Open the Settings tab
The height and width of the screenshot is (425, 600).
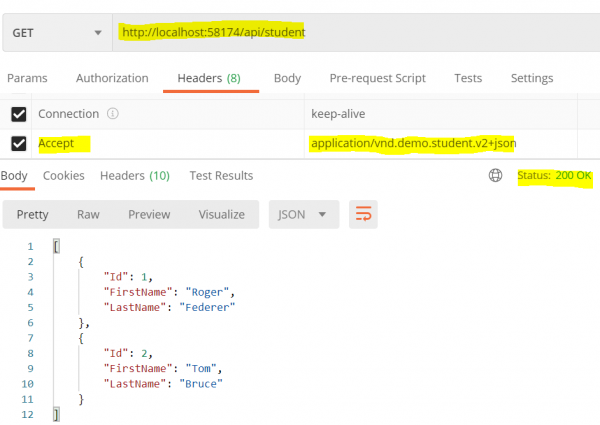532,78
